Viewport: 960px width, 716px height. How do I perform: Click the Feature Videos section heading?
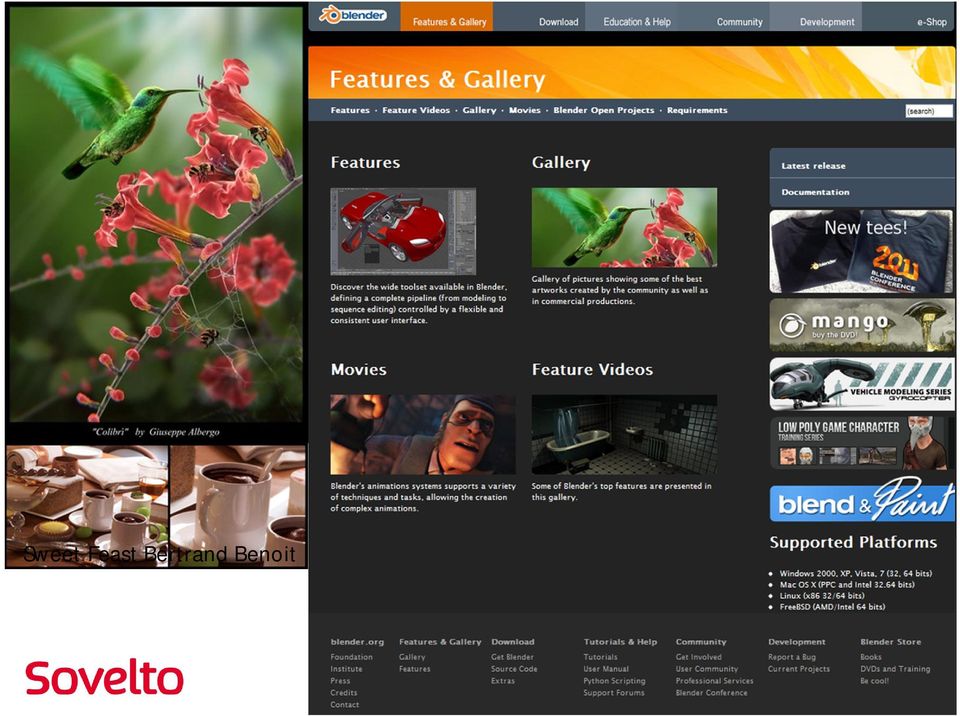(x=592, y=369)
